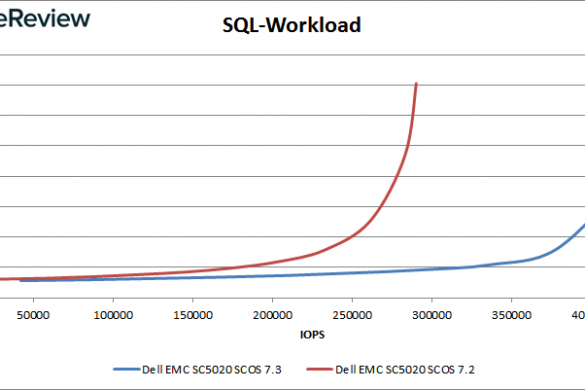Click the 350000 x-axis label
The width and height of the screenshot is (585, 390).
(512, 315)
